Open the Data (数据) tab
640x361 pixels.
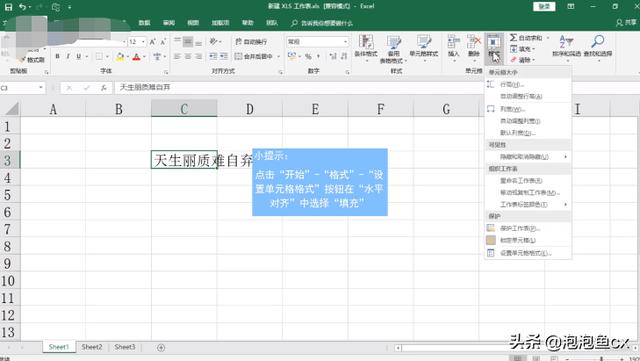pos(144,23)
